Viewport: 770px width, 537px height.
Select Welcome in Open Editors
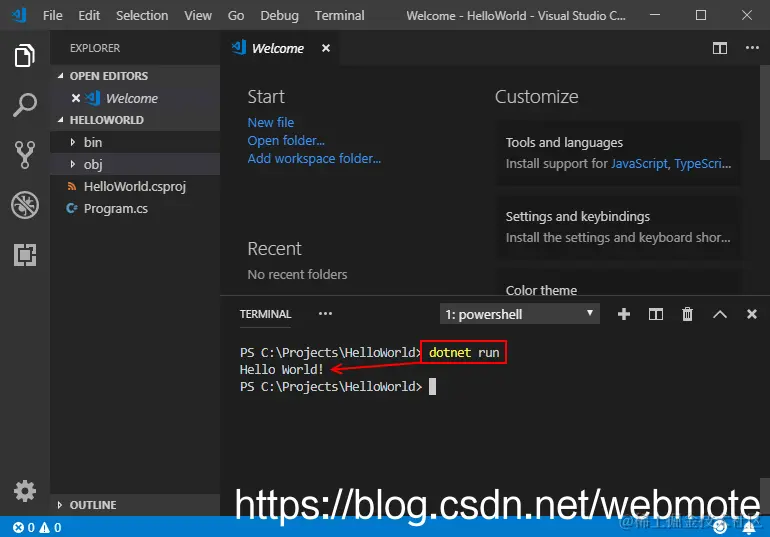click(x=135, y=98)
